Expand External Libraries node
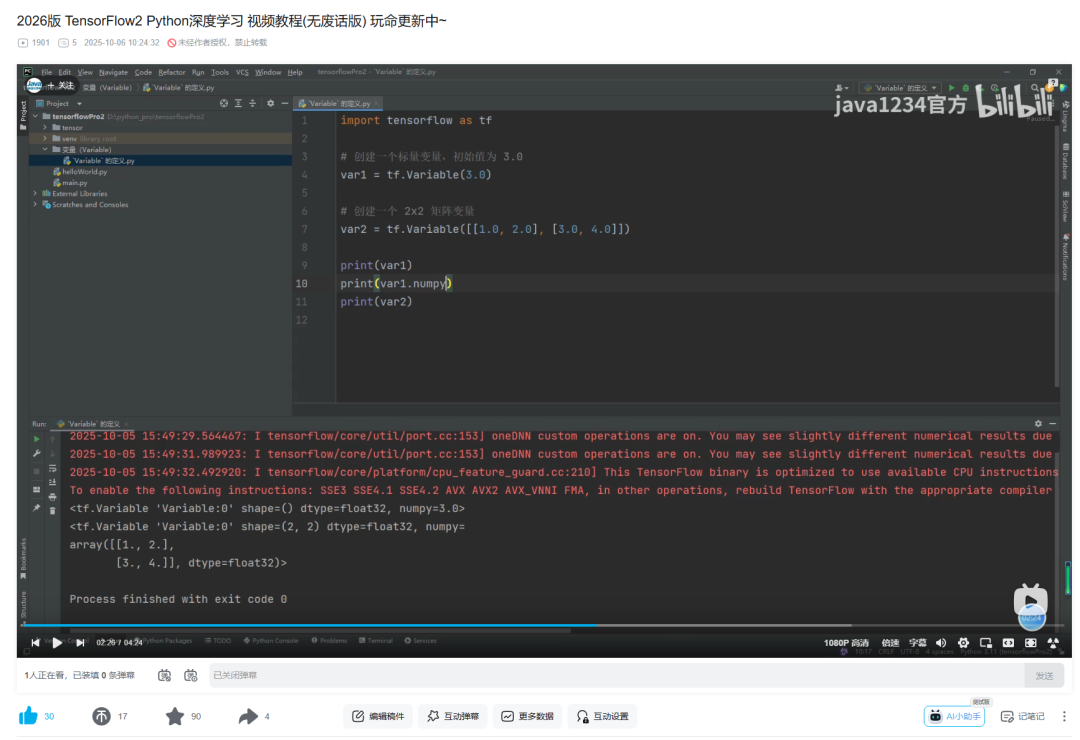 tap(36, 194)
